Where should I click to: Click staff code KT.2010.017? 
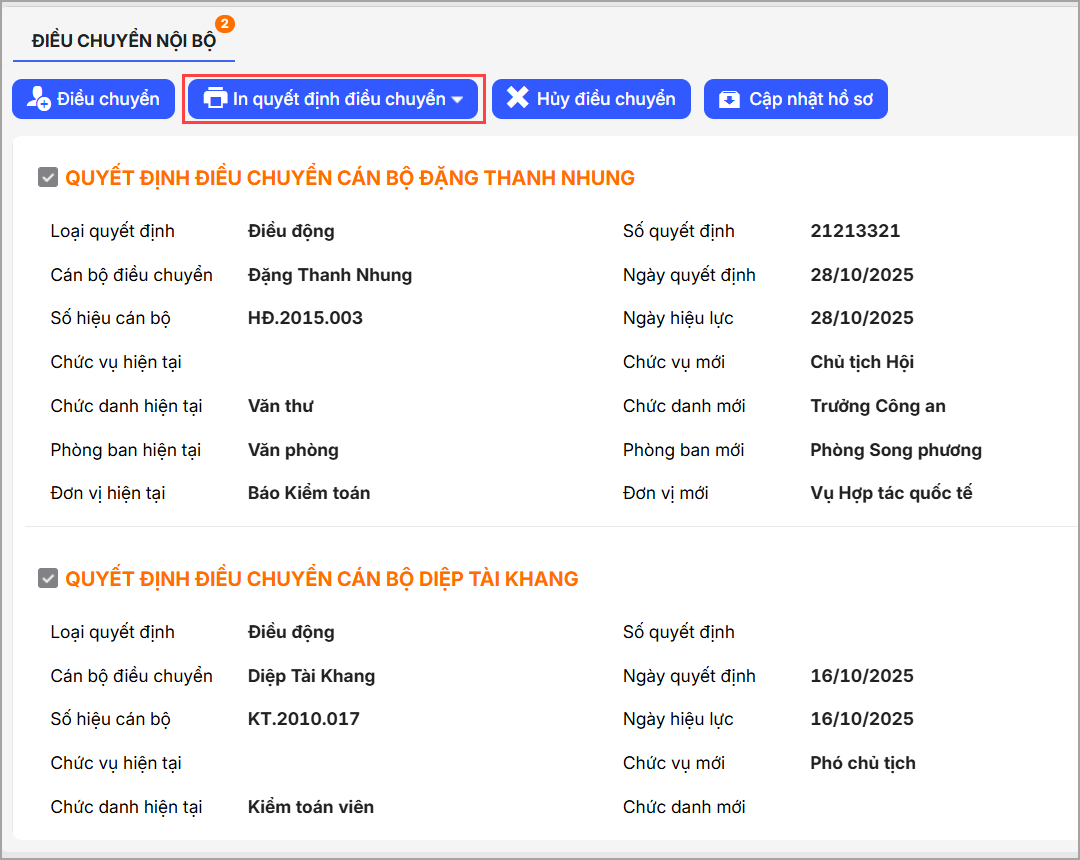click(303, 719)
